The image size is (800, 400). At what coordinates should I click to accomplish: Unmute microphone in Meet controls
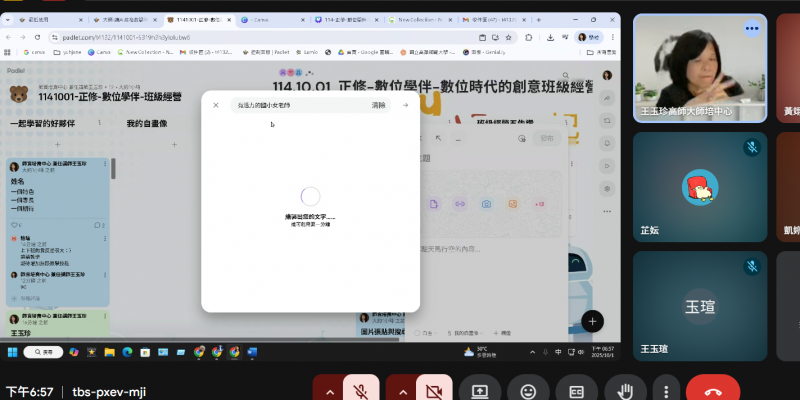361,392
